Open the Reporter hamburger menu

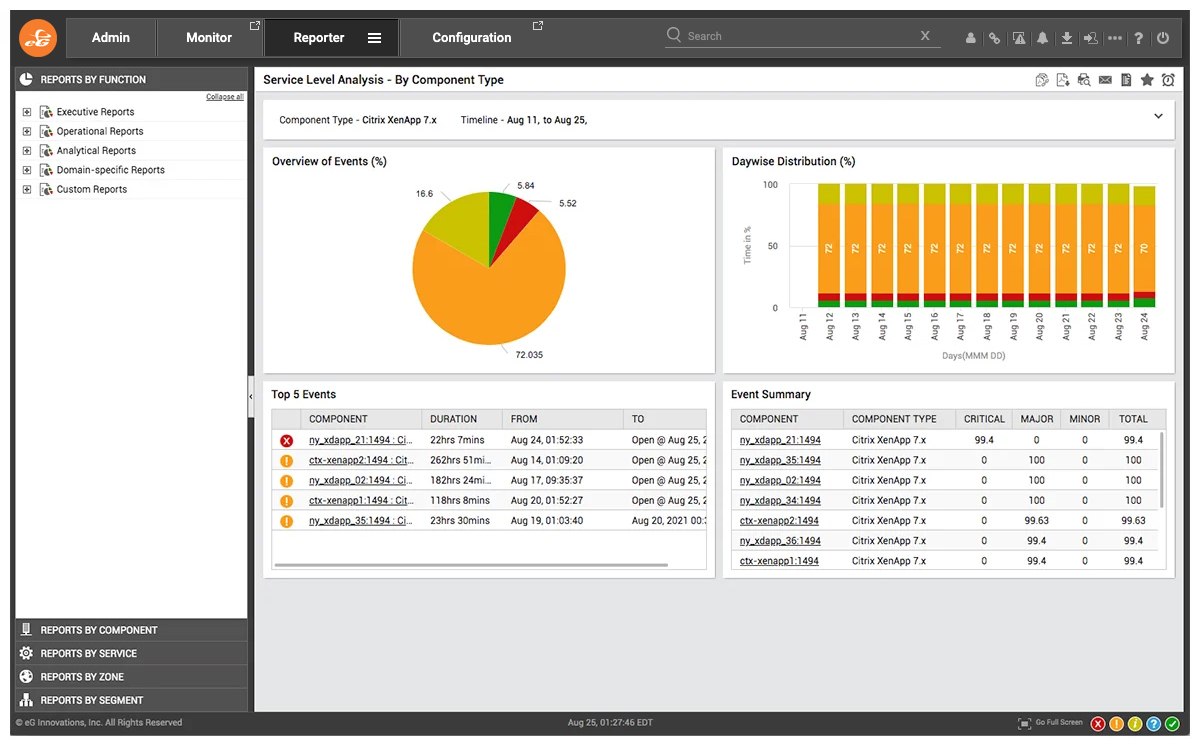375,38
